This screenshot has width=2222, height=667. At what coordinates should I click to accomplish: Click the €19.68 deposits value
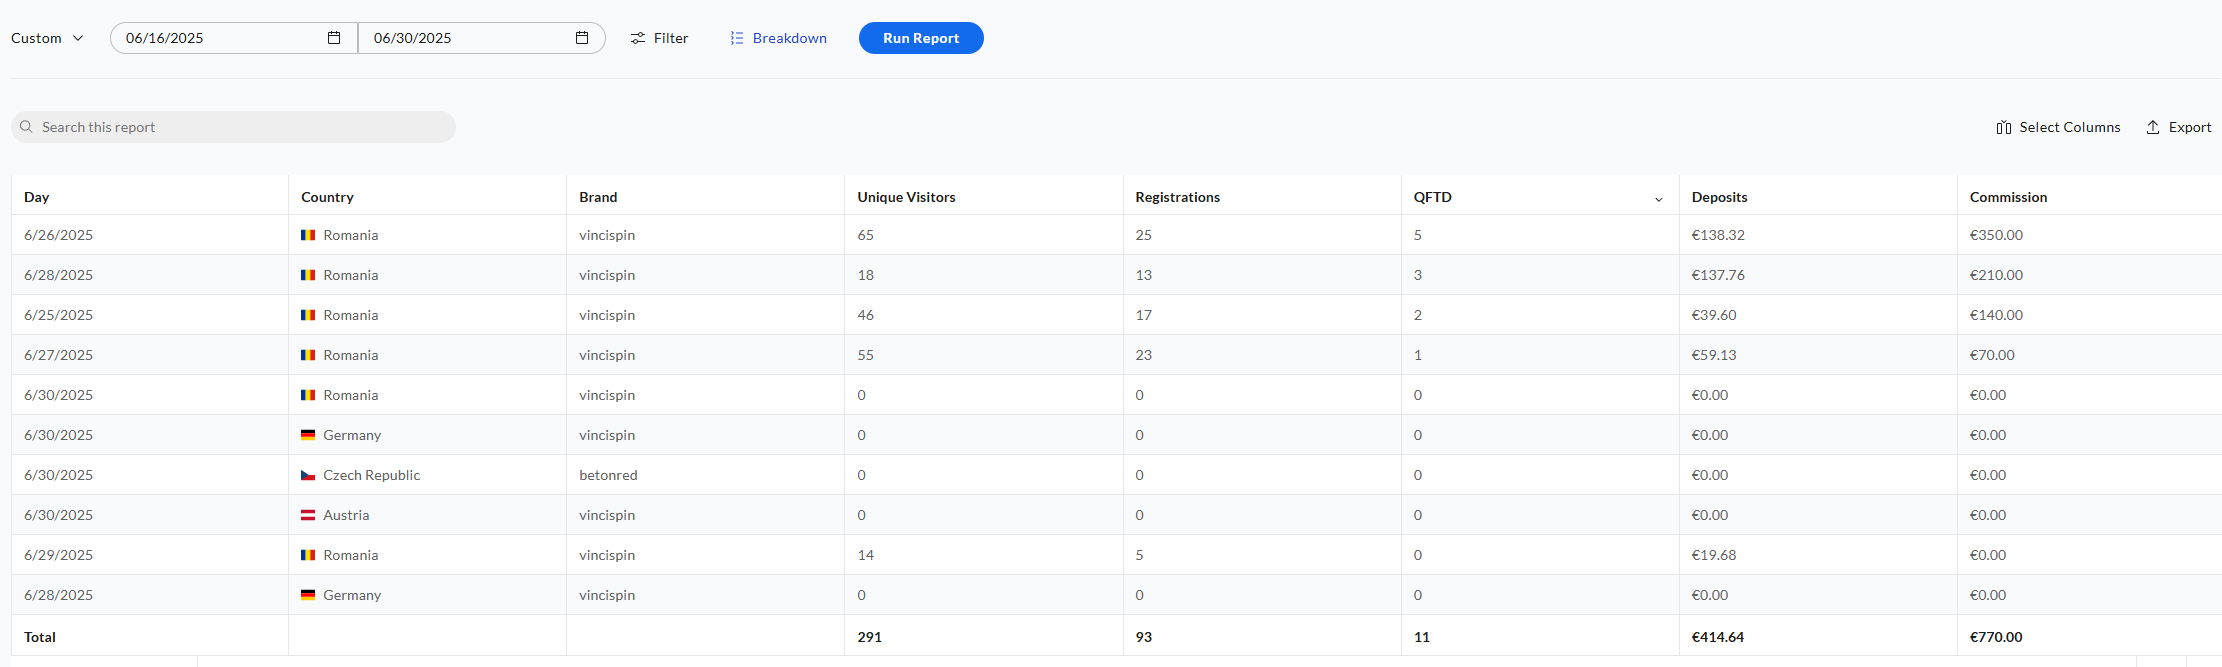1714,555
